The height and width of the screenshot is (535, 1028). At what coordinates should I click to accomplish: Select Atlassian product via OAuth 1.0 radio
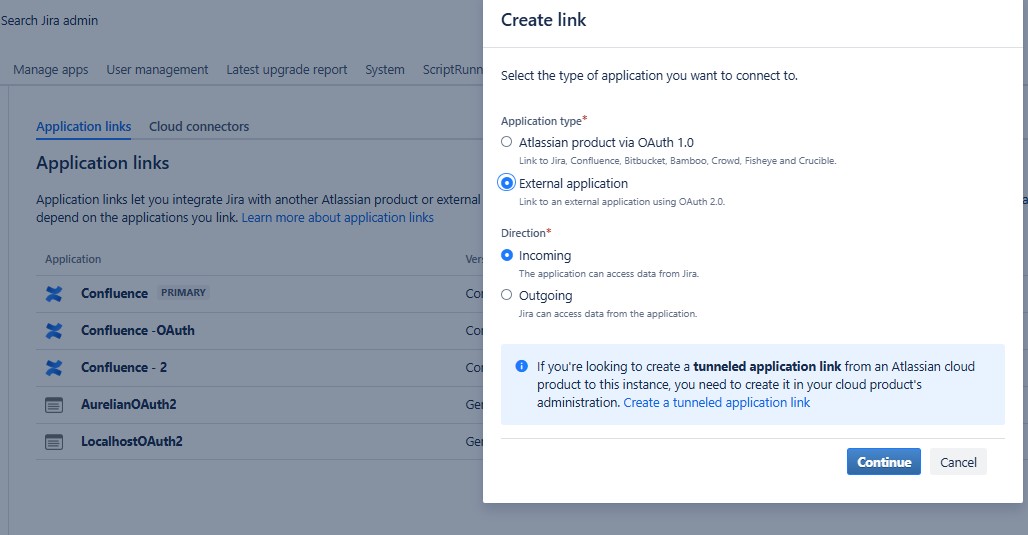[x=506, y=142]
